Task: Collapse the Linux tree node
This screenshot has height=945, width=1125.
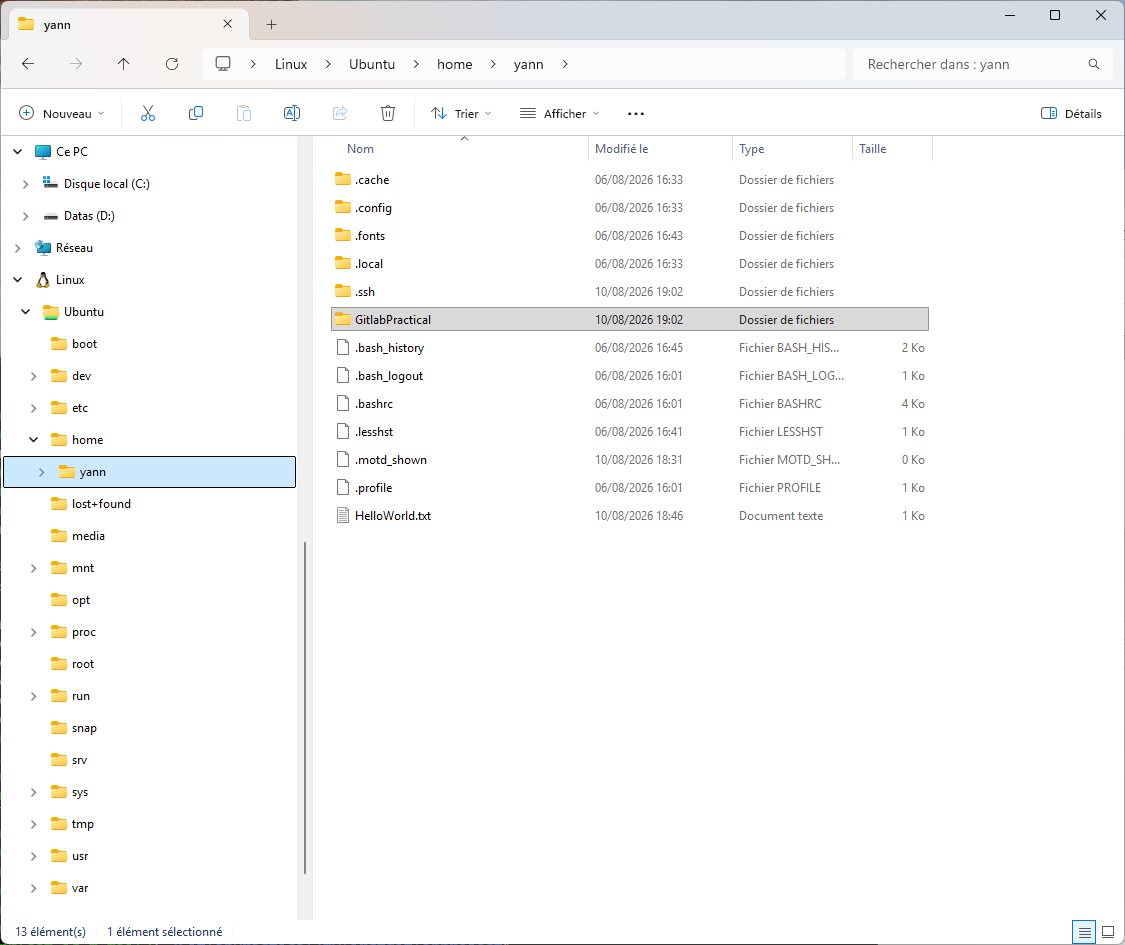Action: pyautogui.click(x=18, y=280)
